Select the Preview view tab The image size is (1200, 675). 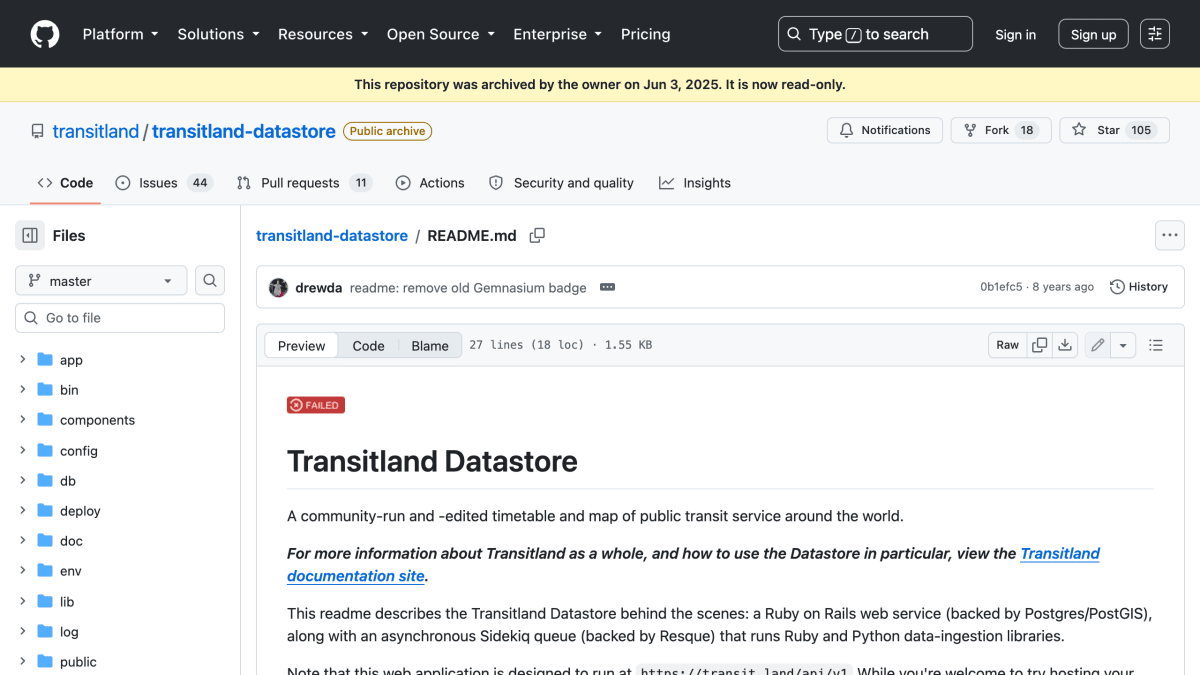pos(301,345)
